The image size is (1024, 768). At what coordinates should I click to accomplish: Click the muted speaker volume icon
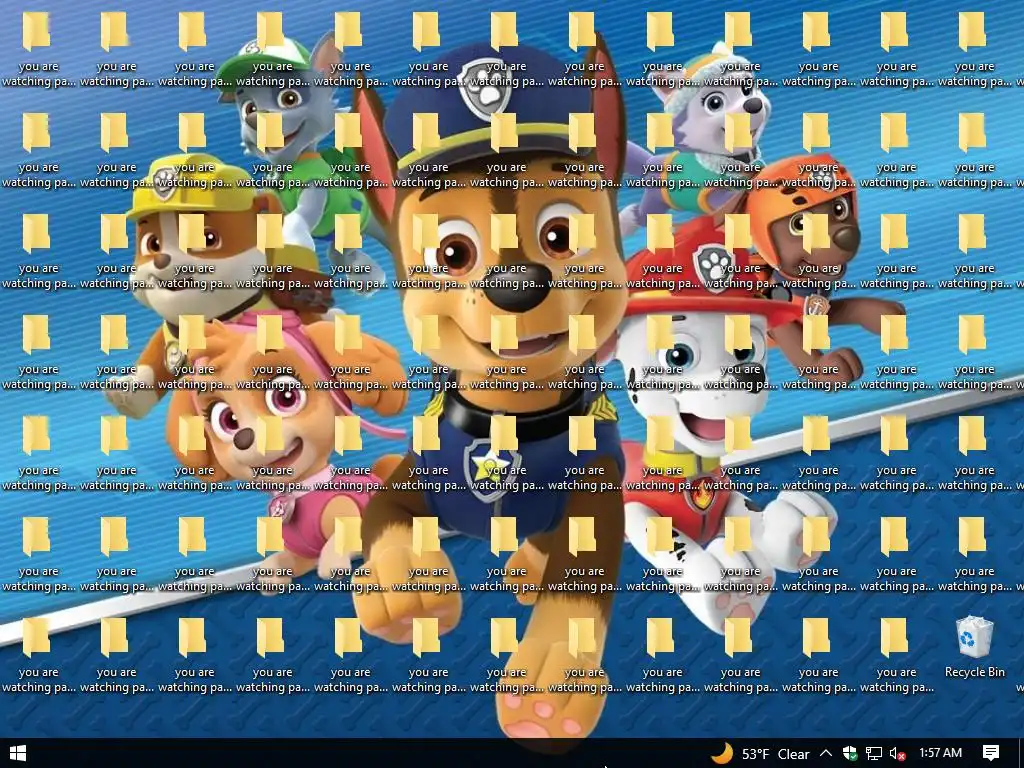click(897, 754)
